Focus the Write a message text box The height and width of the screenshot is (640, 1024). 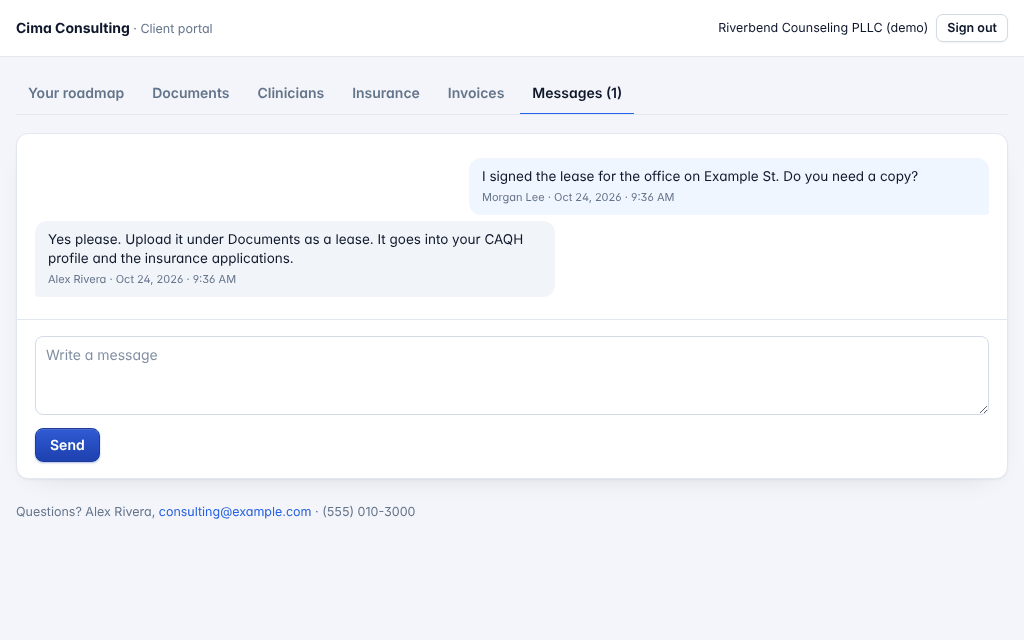(x=511, y=376)
